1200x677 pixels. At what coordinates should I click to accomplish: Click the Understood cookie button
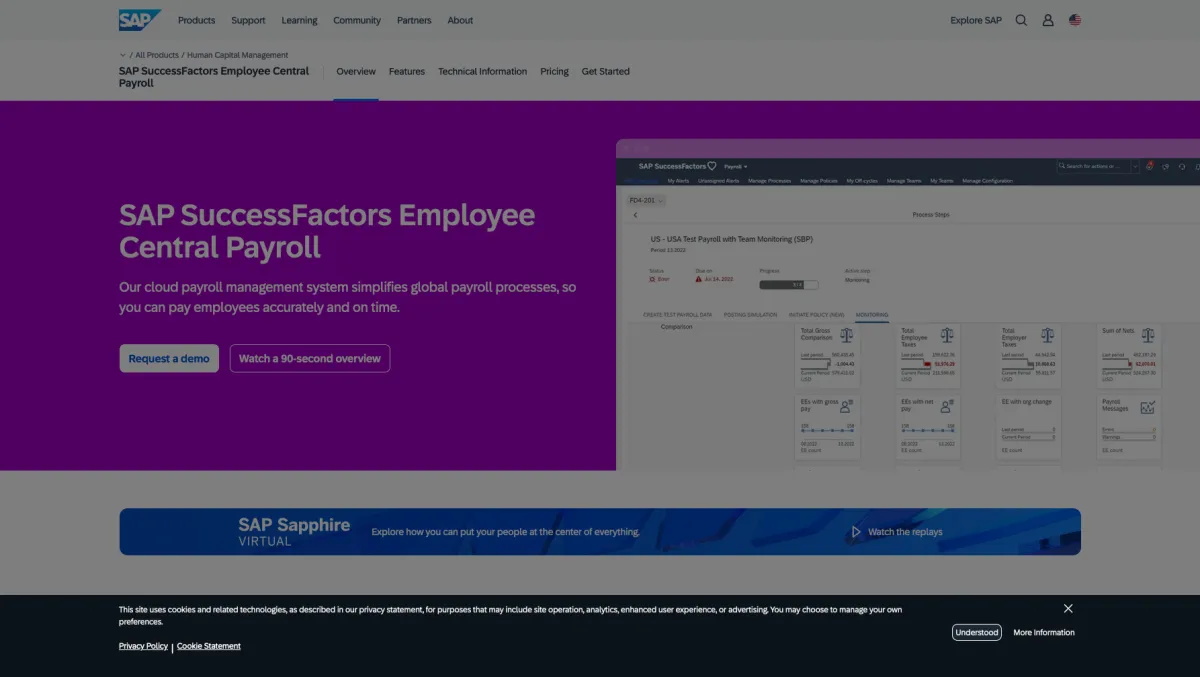[977, 632]
